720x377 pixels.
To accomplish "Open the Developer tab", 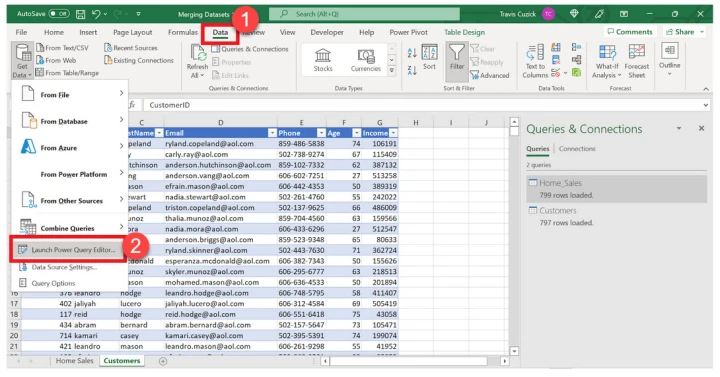I will (327, 32).
